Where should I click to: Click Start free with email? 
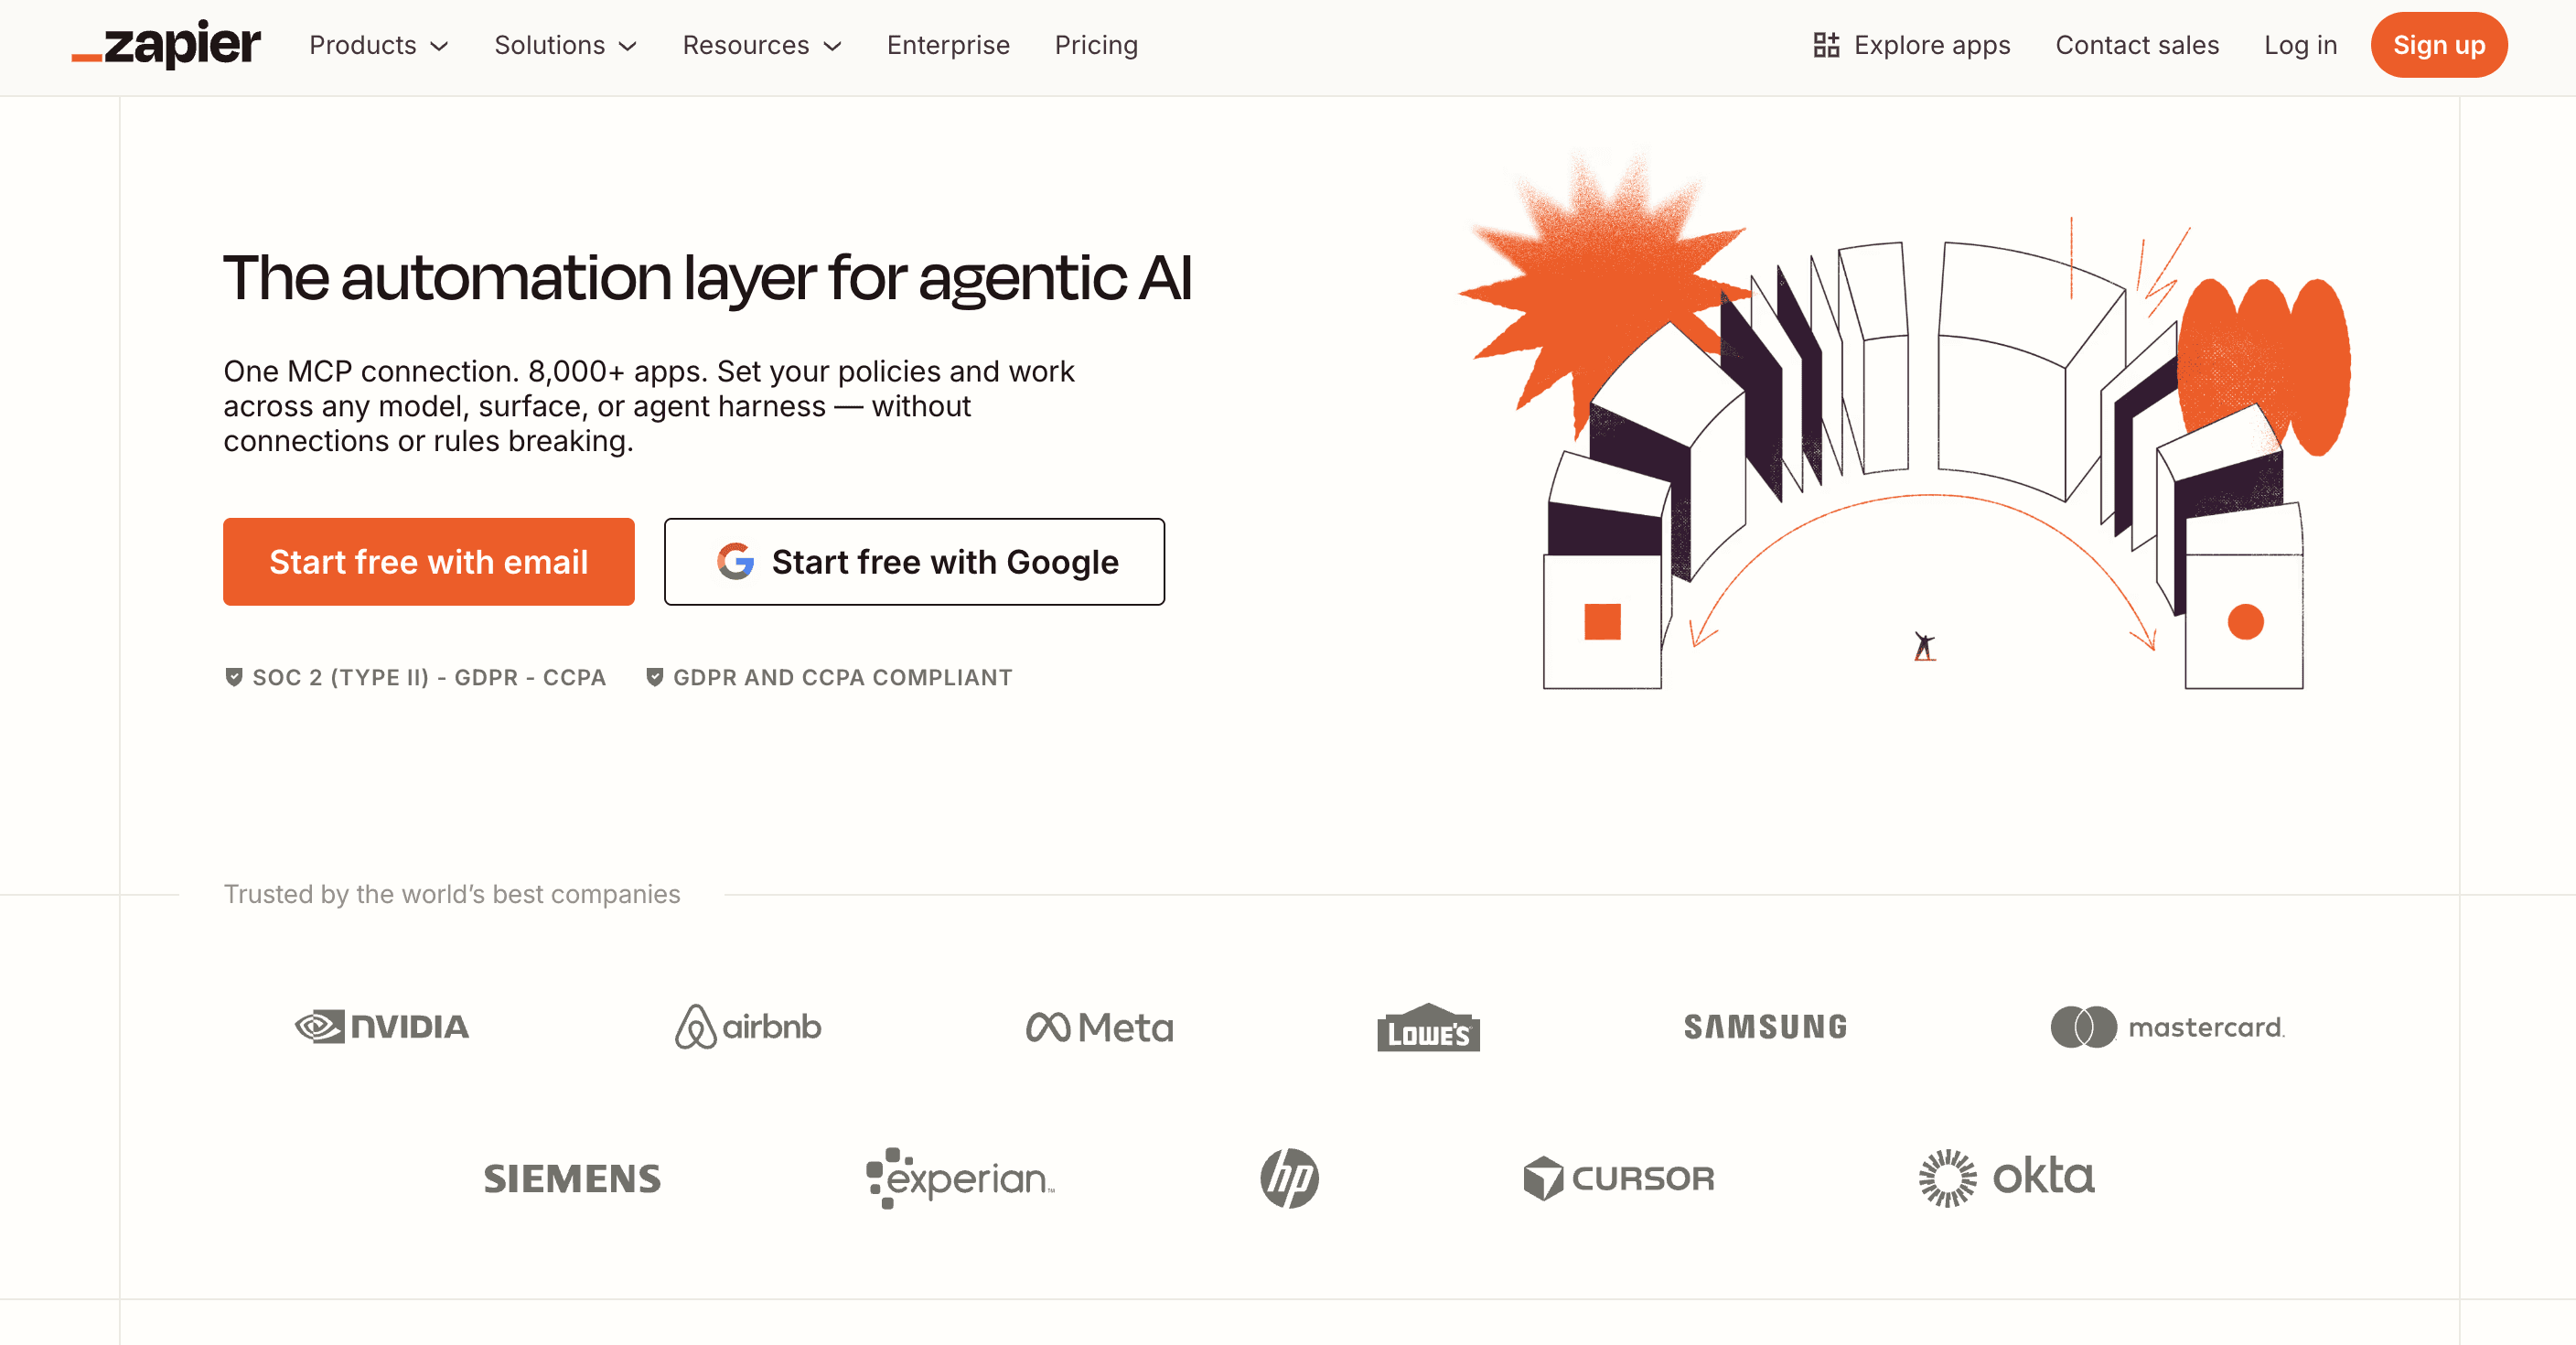[428, 561]
